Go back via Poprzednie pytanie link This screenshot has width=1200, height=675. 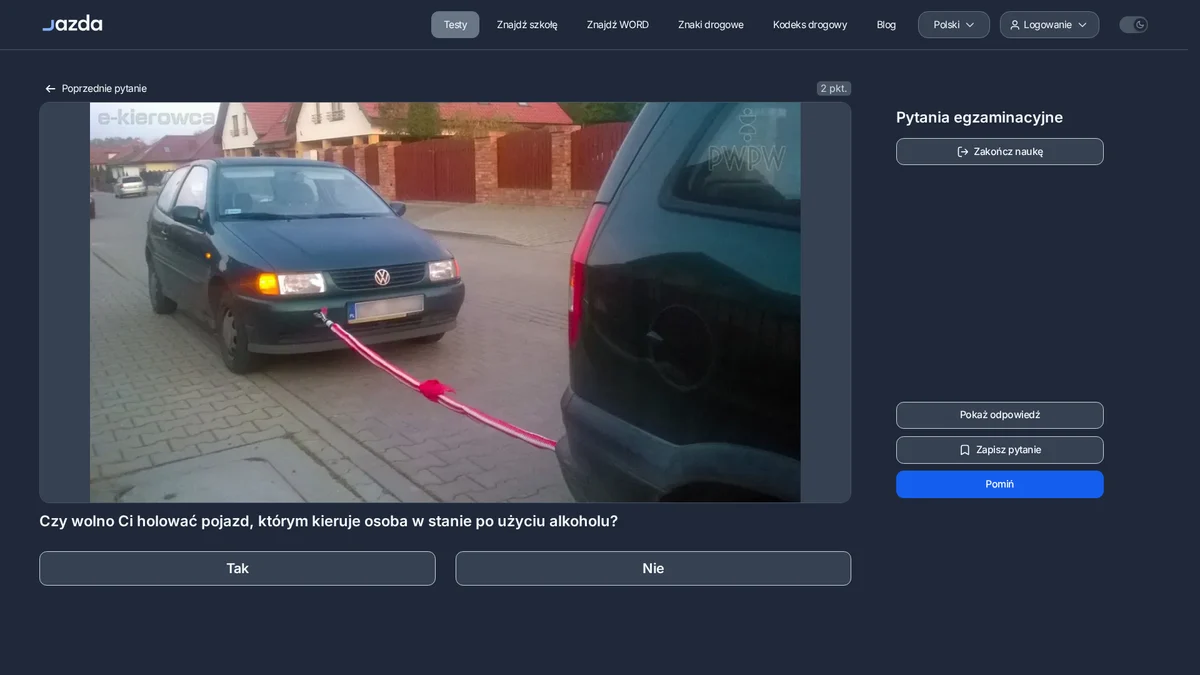tap(95, 88)
